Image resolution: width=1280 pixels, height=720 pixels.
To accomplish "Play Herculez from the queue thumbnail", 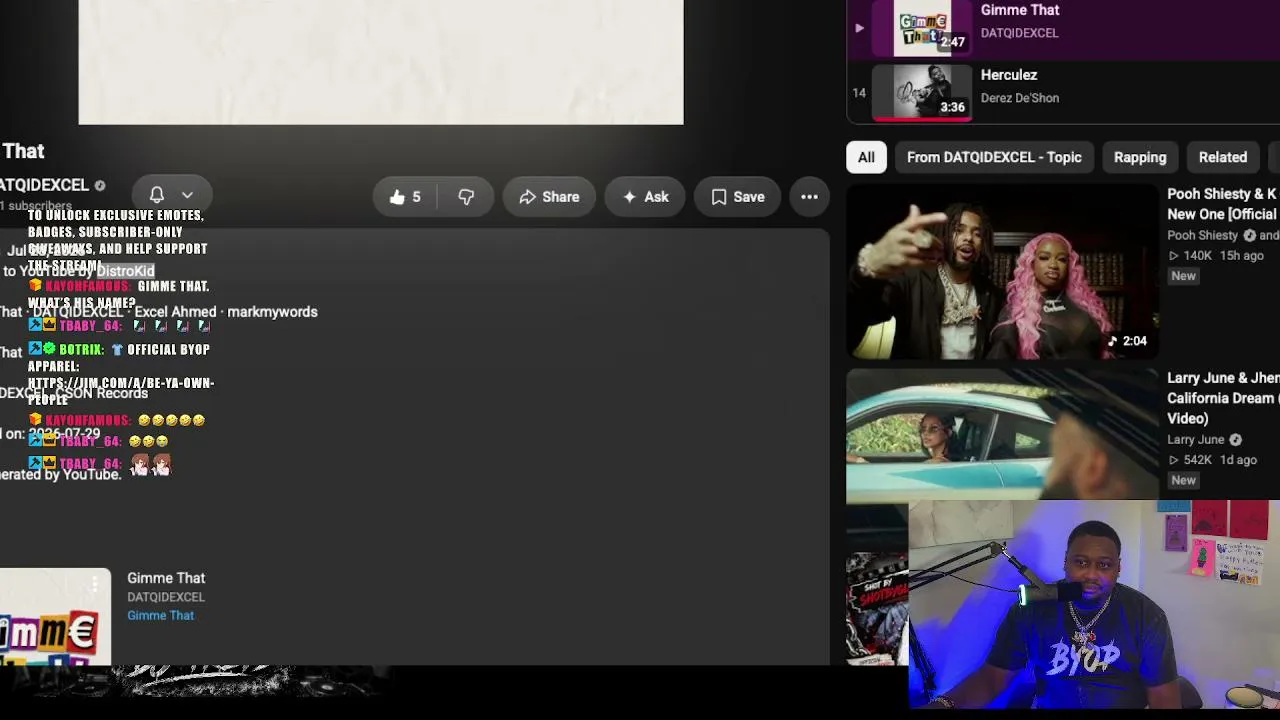I will pyautogui.click(x=922, y=93).
